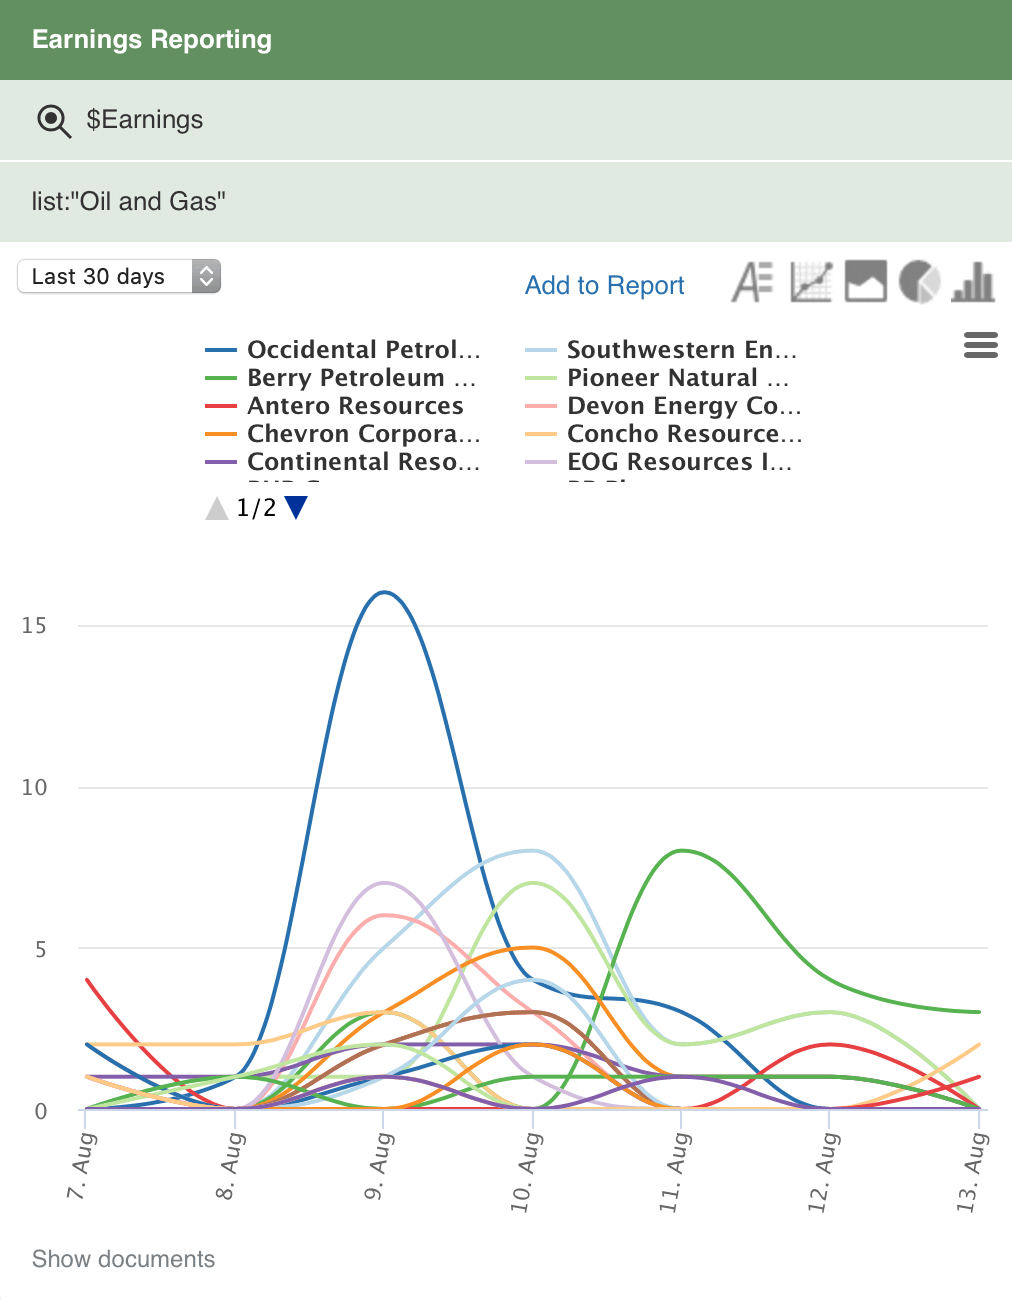Screen dimensions: 1012x1300
Task: Click the 9. Aug axis label
Action: pyautogui.click(x=379, y=1166)
